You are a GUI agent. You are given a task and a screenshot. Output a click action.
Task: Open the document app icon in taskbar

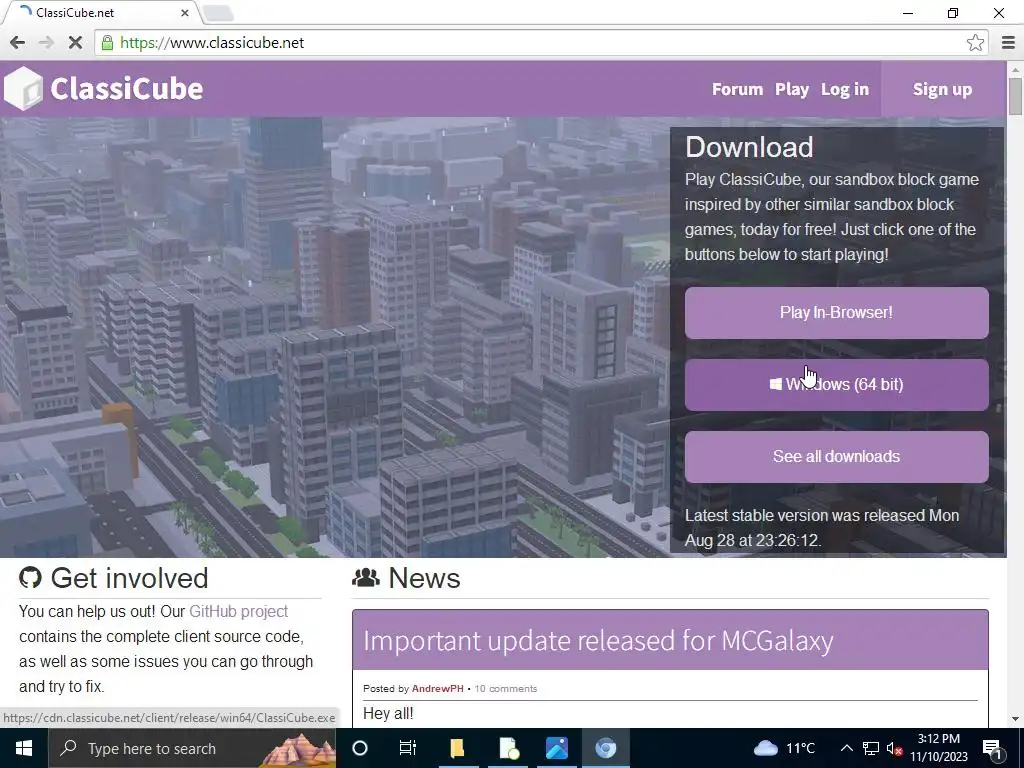(507, 748)
